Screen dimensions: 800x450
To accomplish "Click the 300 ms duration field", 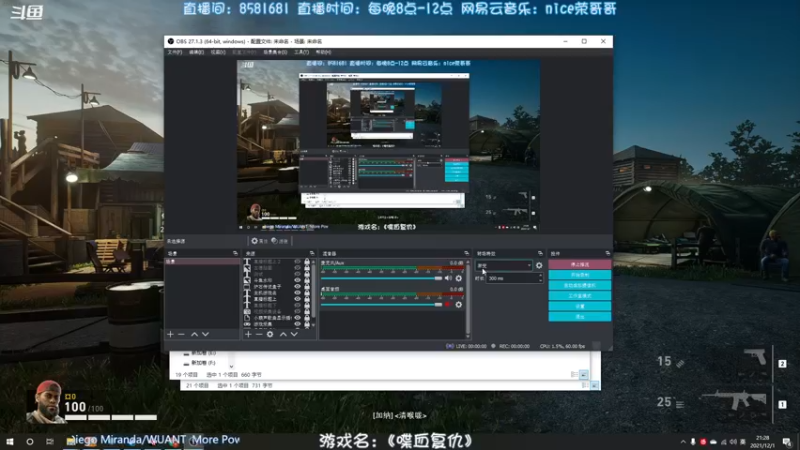I will (x=512, y=279).
